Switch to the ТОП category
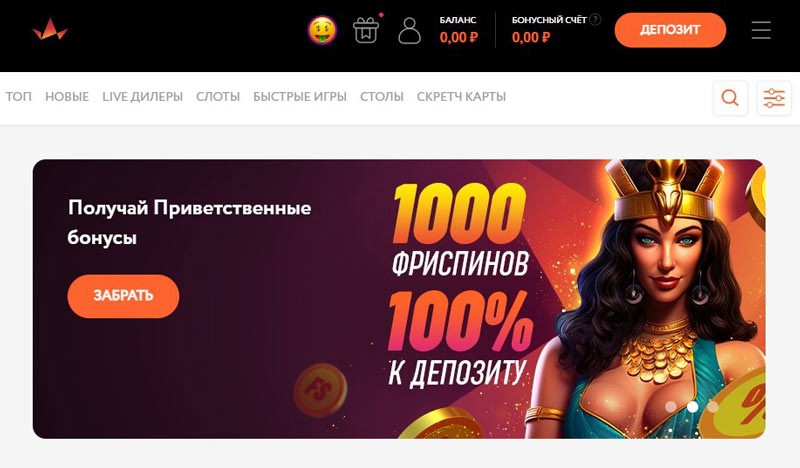 [18, 96]
